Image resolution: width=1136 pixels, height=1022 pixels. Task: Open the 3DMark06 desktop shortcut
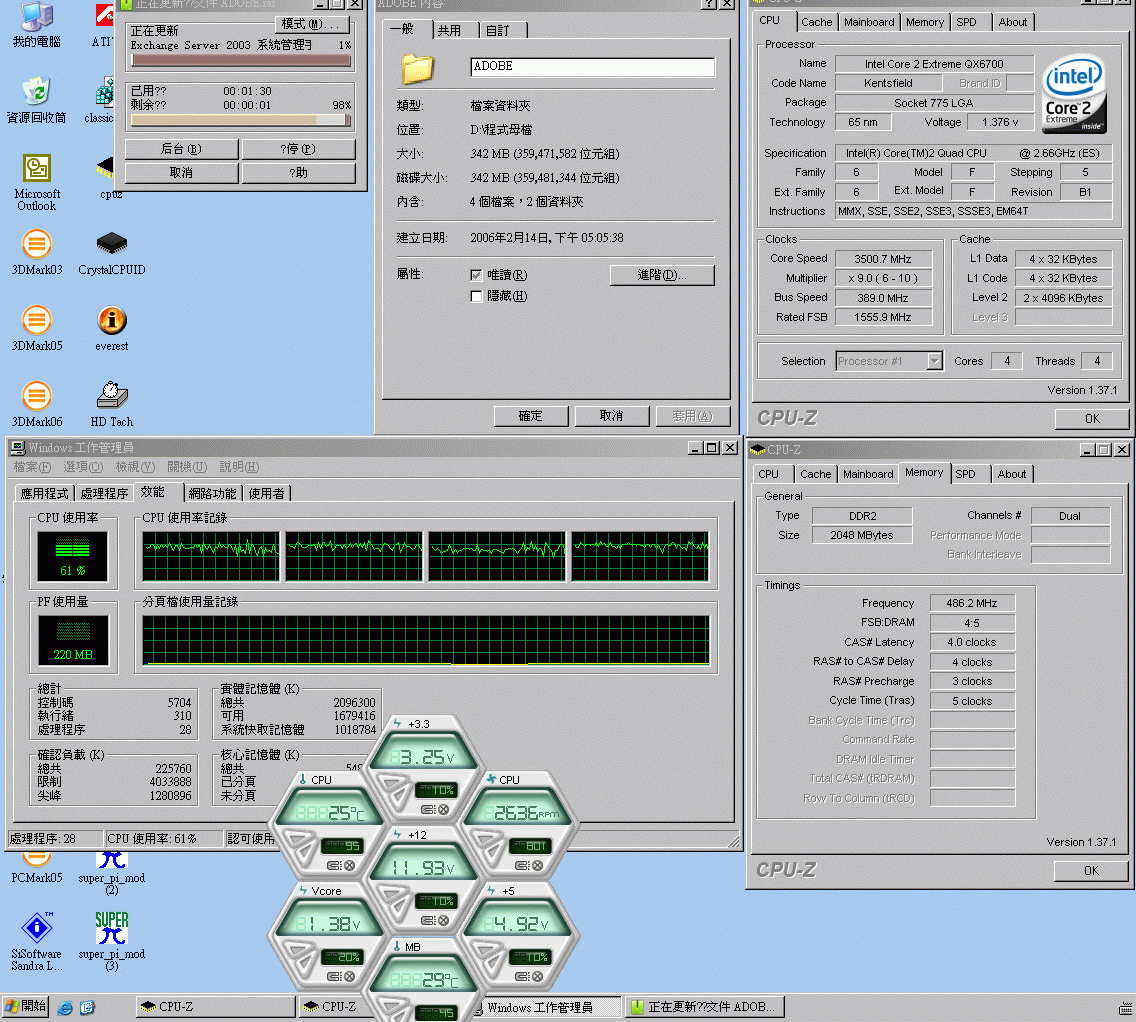coord(36,405)
